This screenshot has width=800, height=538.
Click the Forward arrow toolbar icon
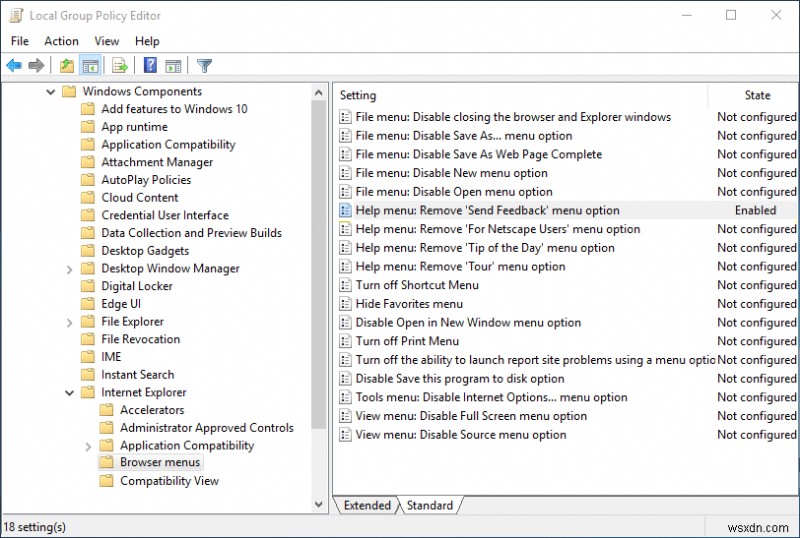tap(36, 65)
